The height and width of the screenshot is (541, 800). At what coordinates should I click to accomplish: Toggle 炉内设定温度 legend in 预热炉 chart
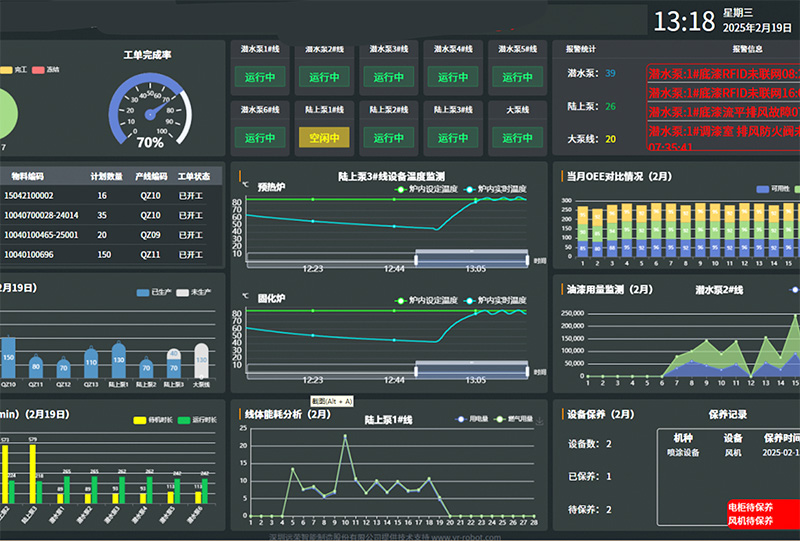(x=427, y=189)
